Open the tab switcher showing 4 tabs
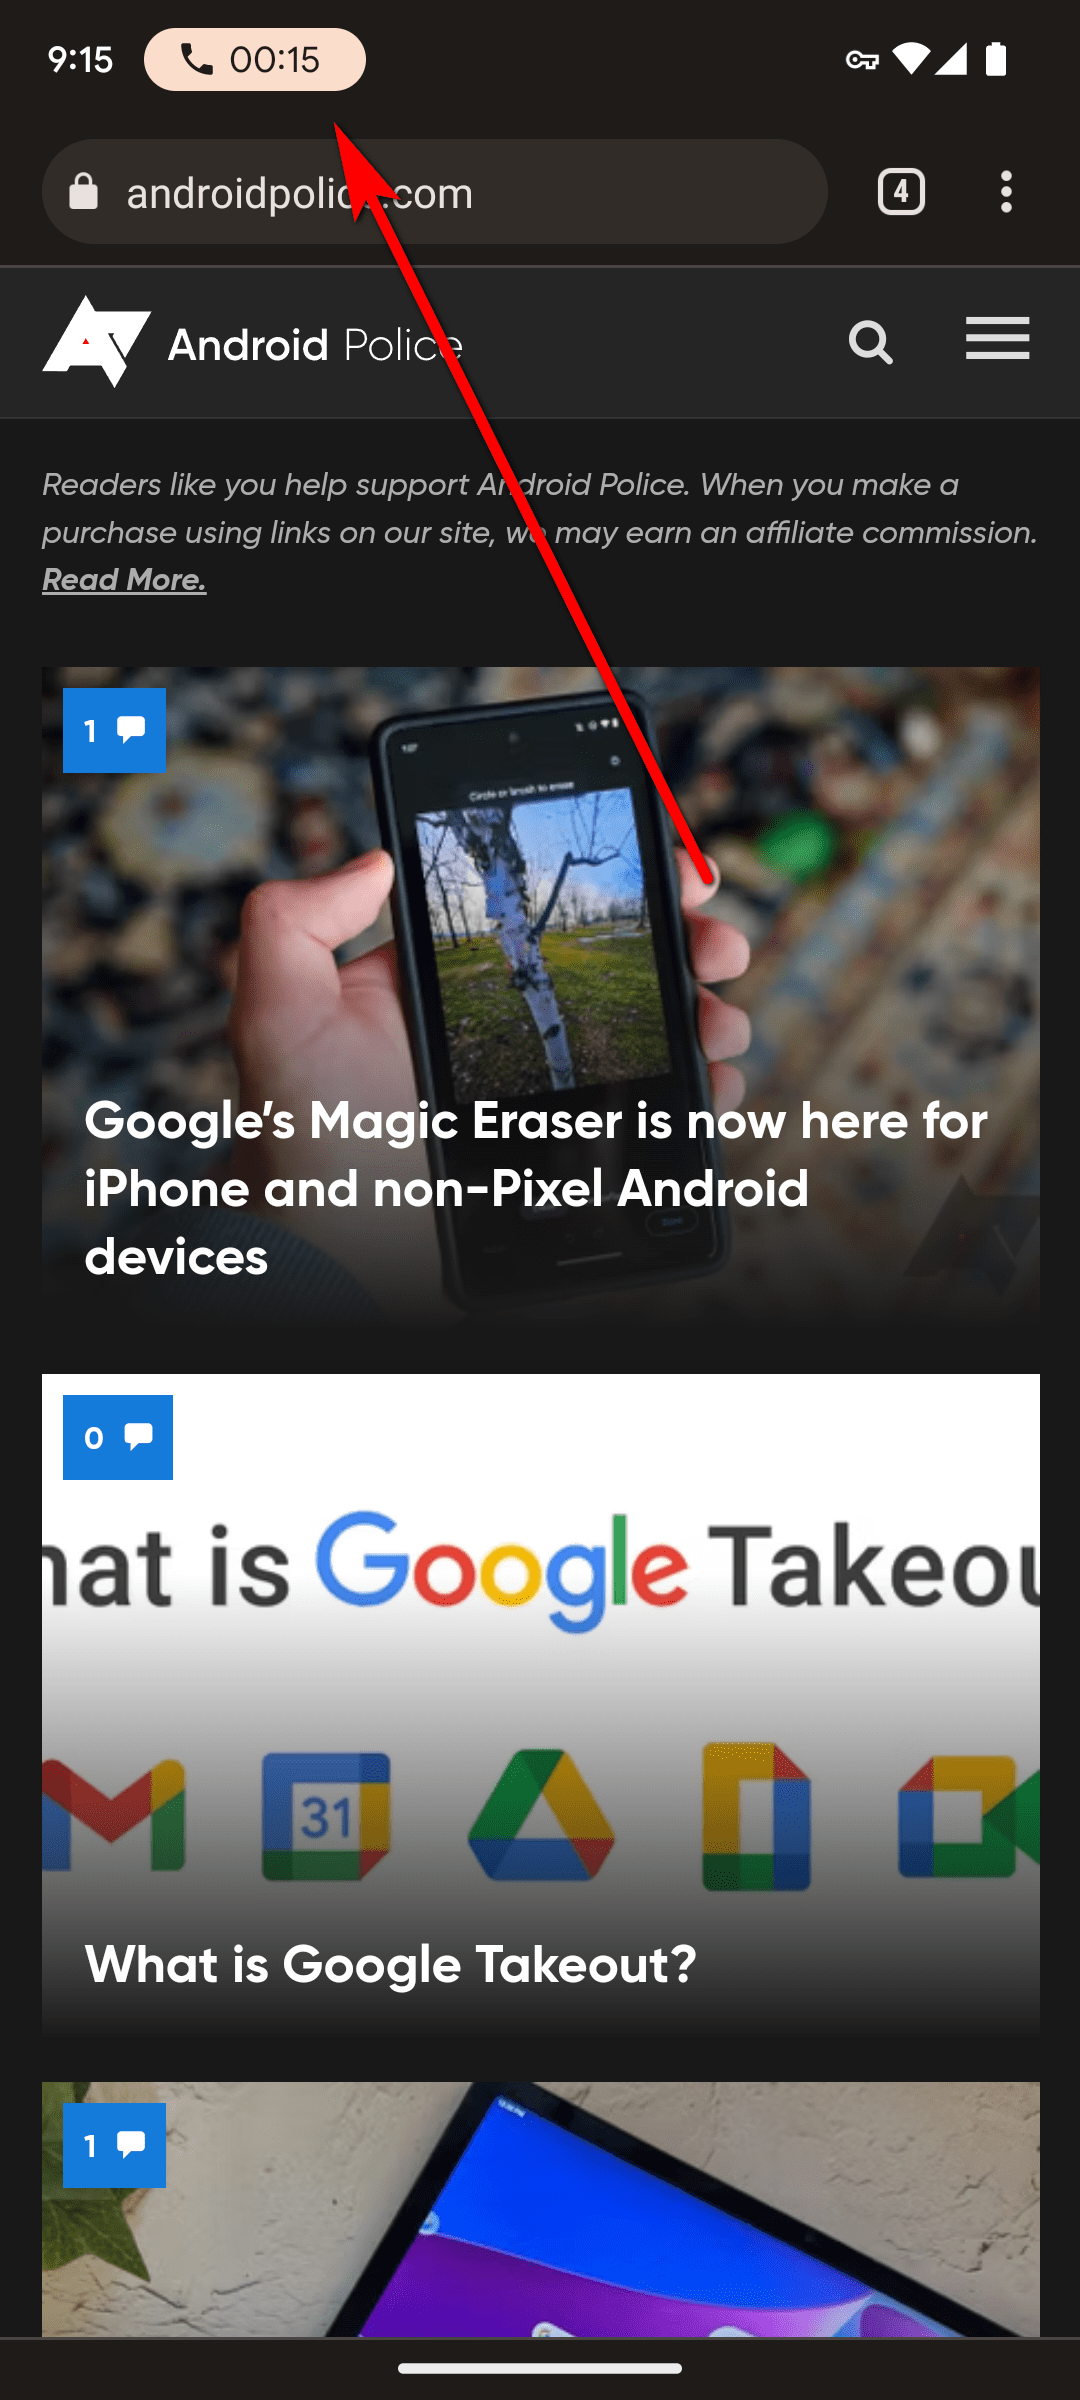1080x2400 pixels. (x=901, y=192)
